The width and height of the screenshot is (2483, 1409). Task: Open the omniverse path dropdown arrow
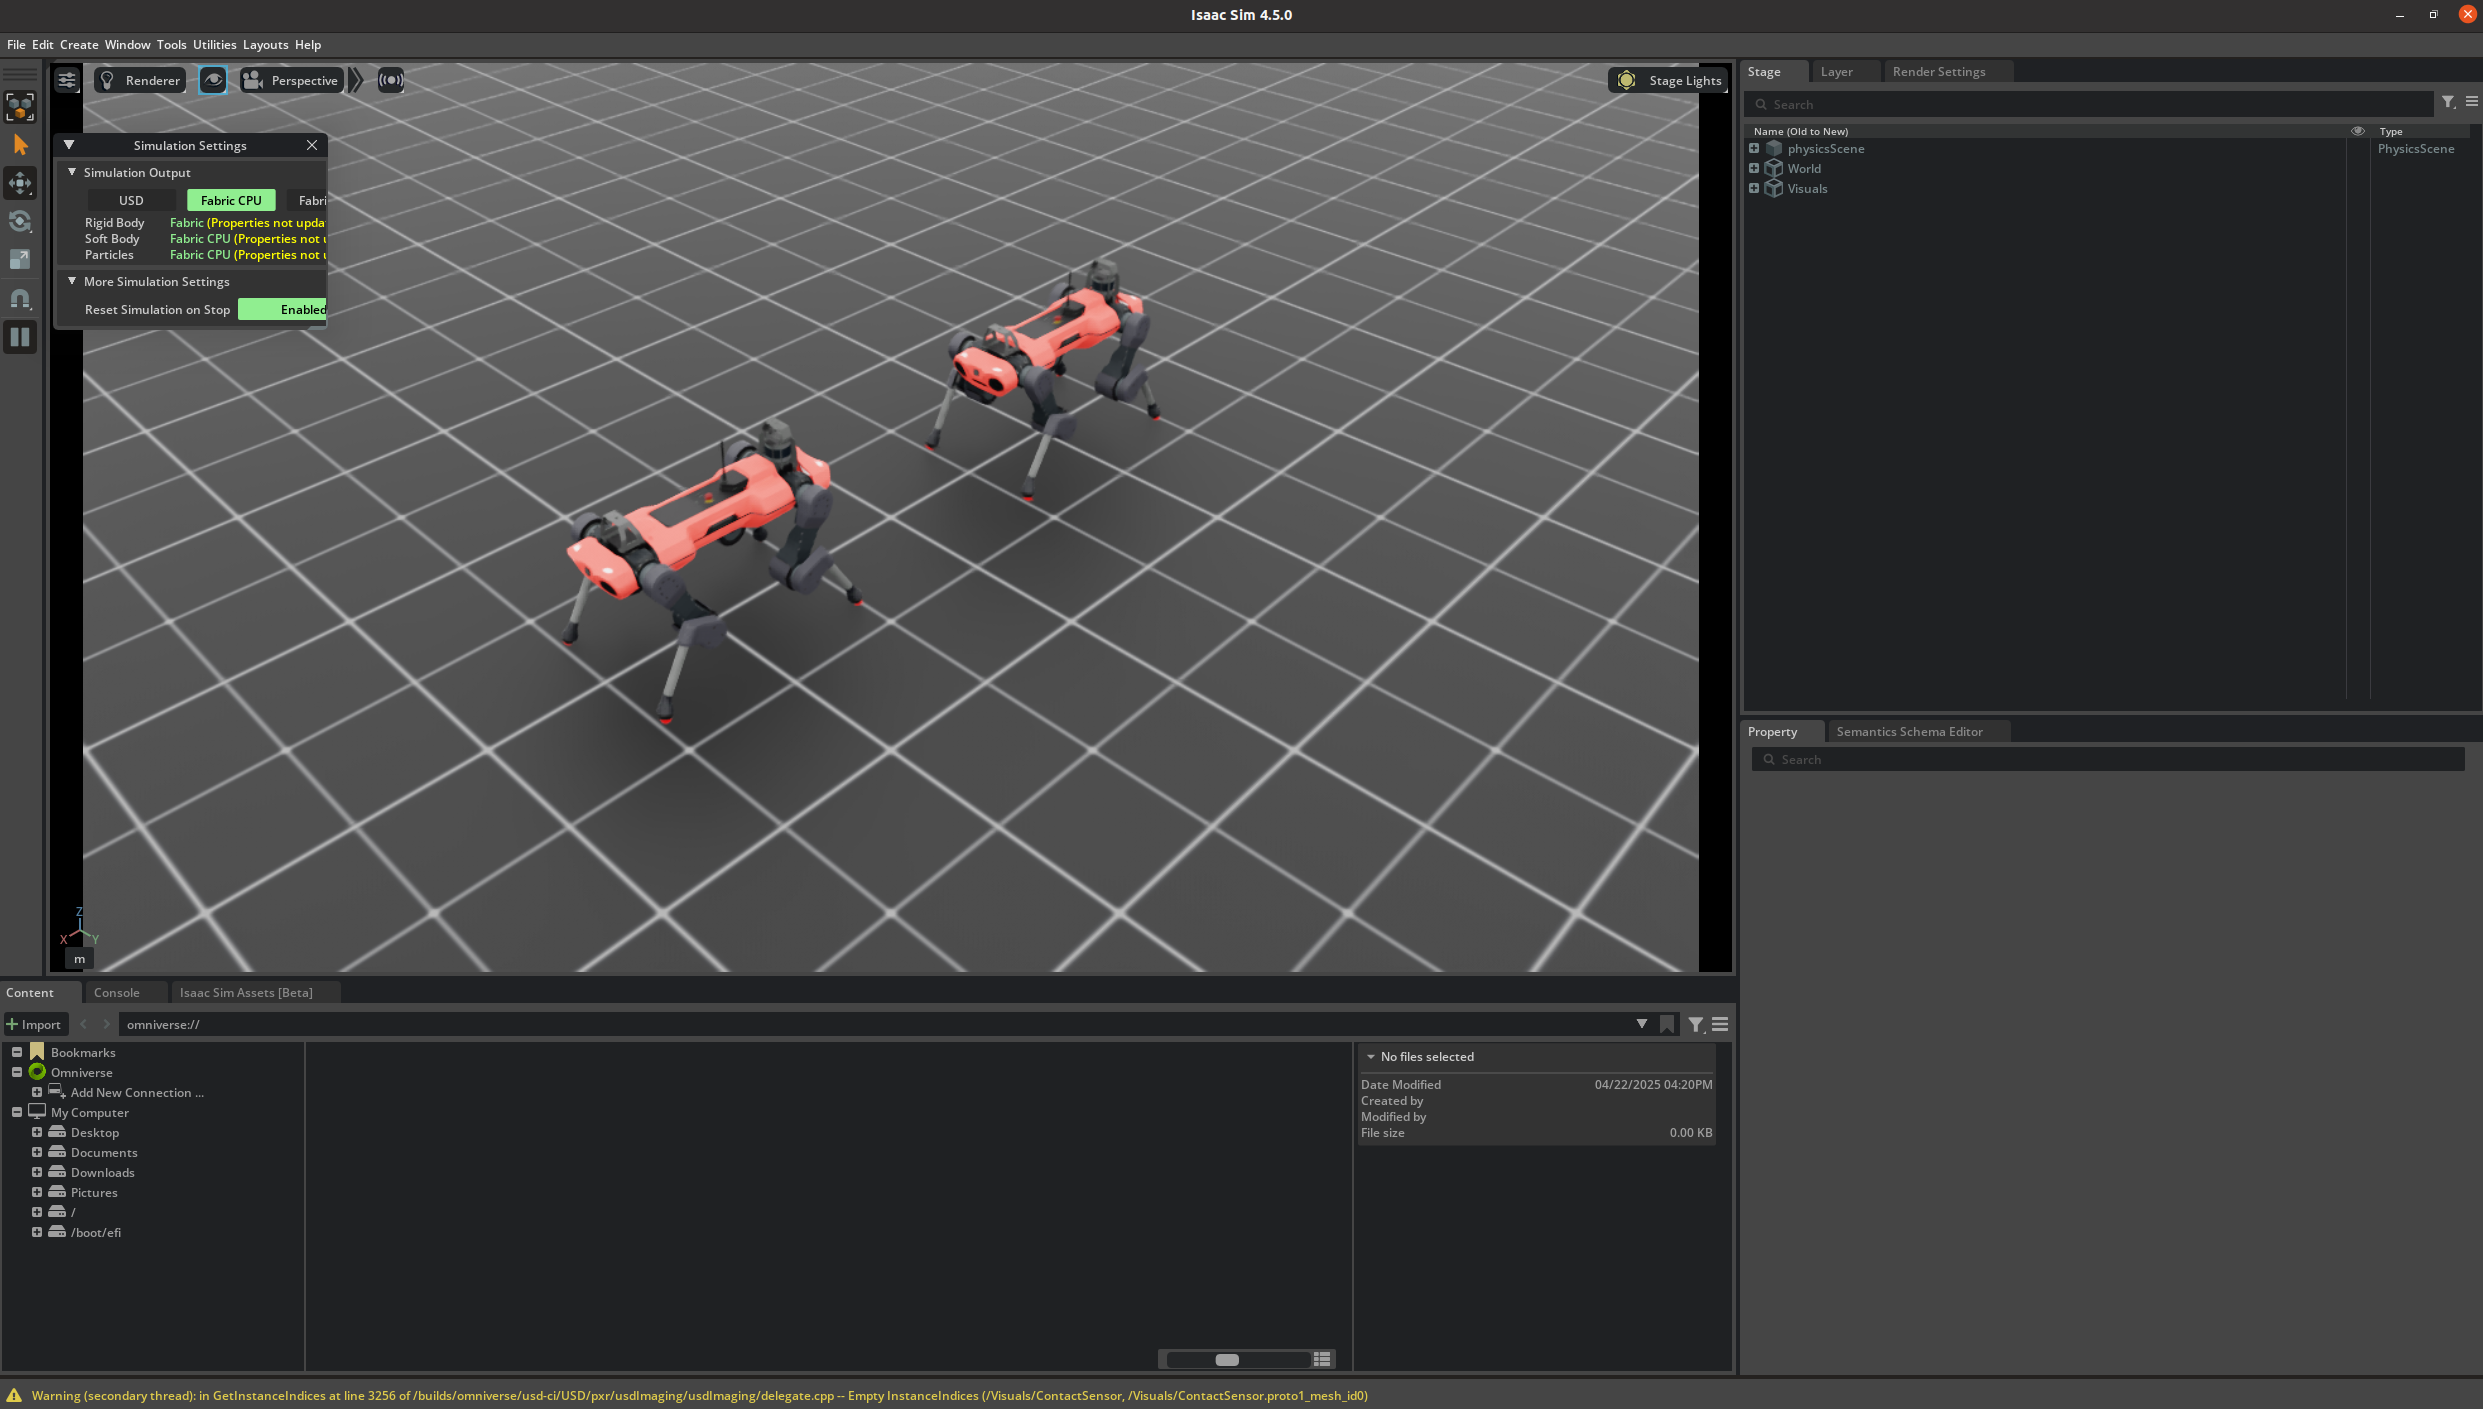point(1641,1024)
